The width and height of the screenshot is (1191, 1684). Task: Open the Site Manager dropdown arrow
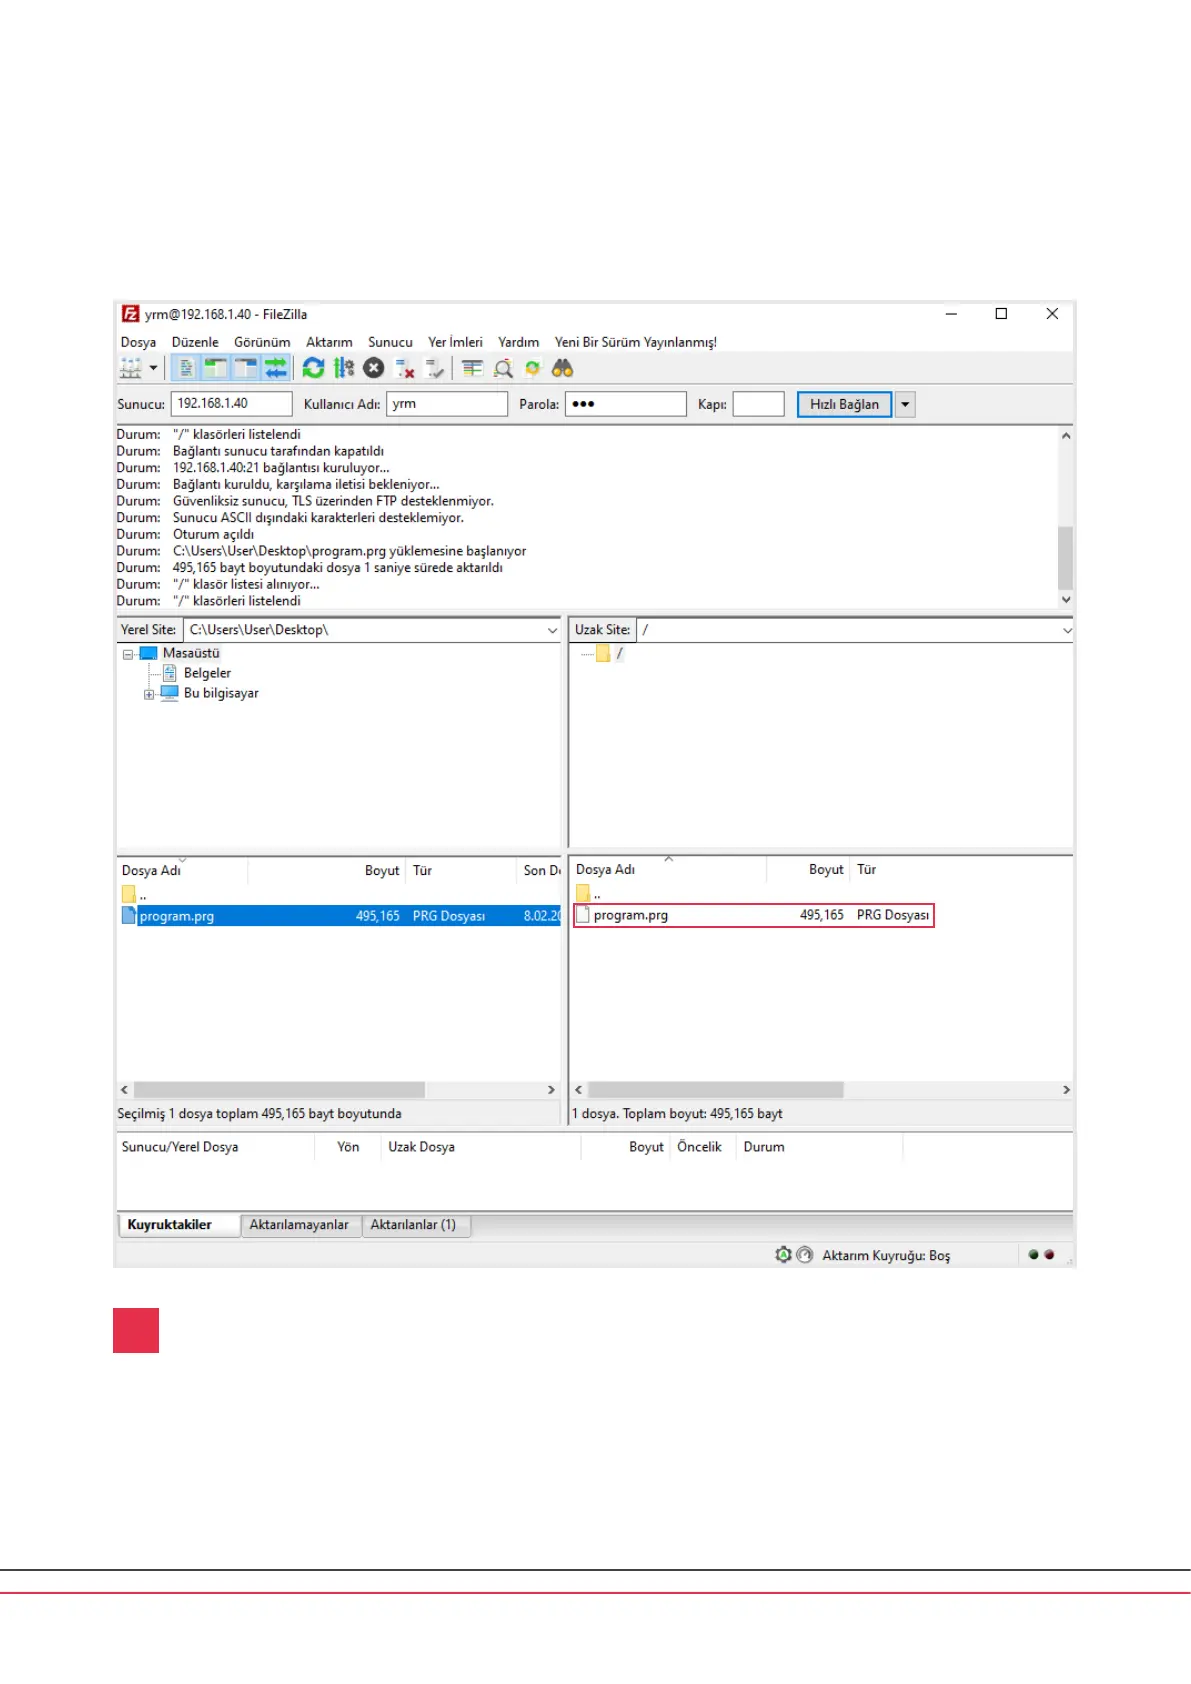154,369
